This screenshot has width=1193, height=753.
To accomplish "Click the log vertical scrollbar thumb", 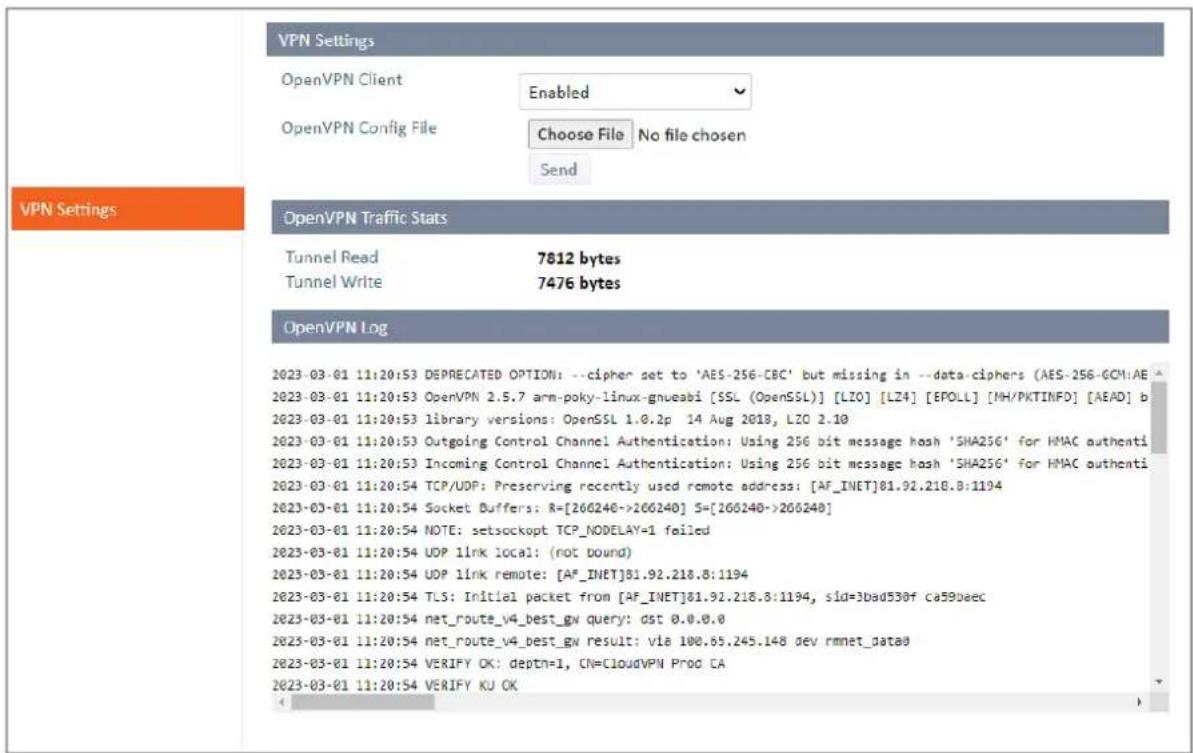I will (1159, 417).
